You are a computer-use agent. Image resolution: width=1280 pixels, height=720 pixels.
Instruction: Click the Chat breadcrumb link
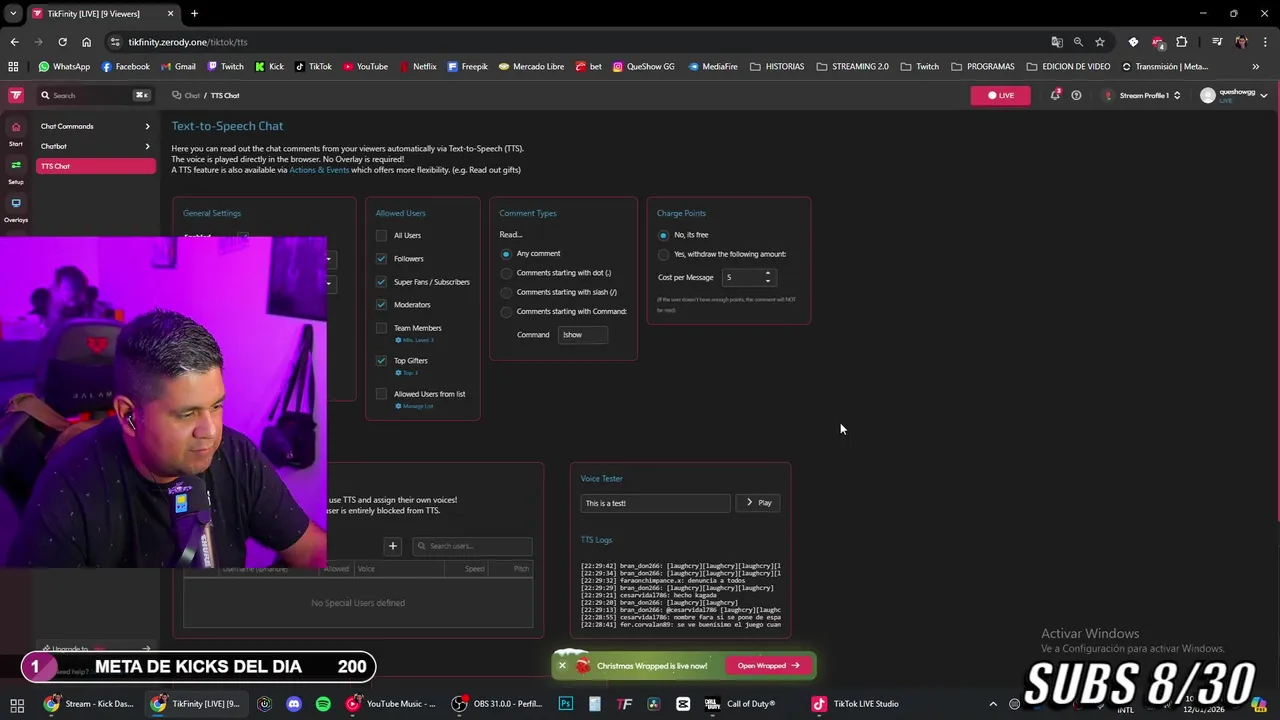coord(192,95)
